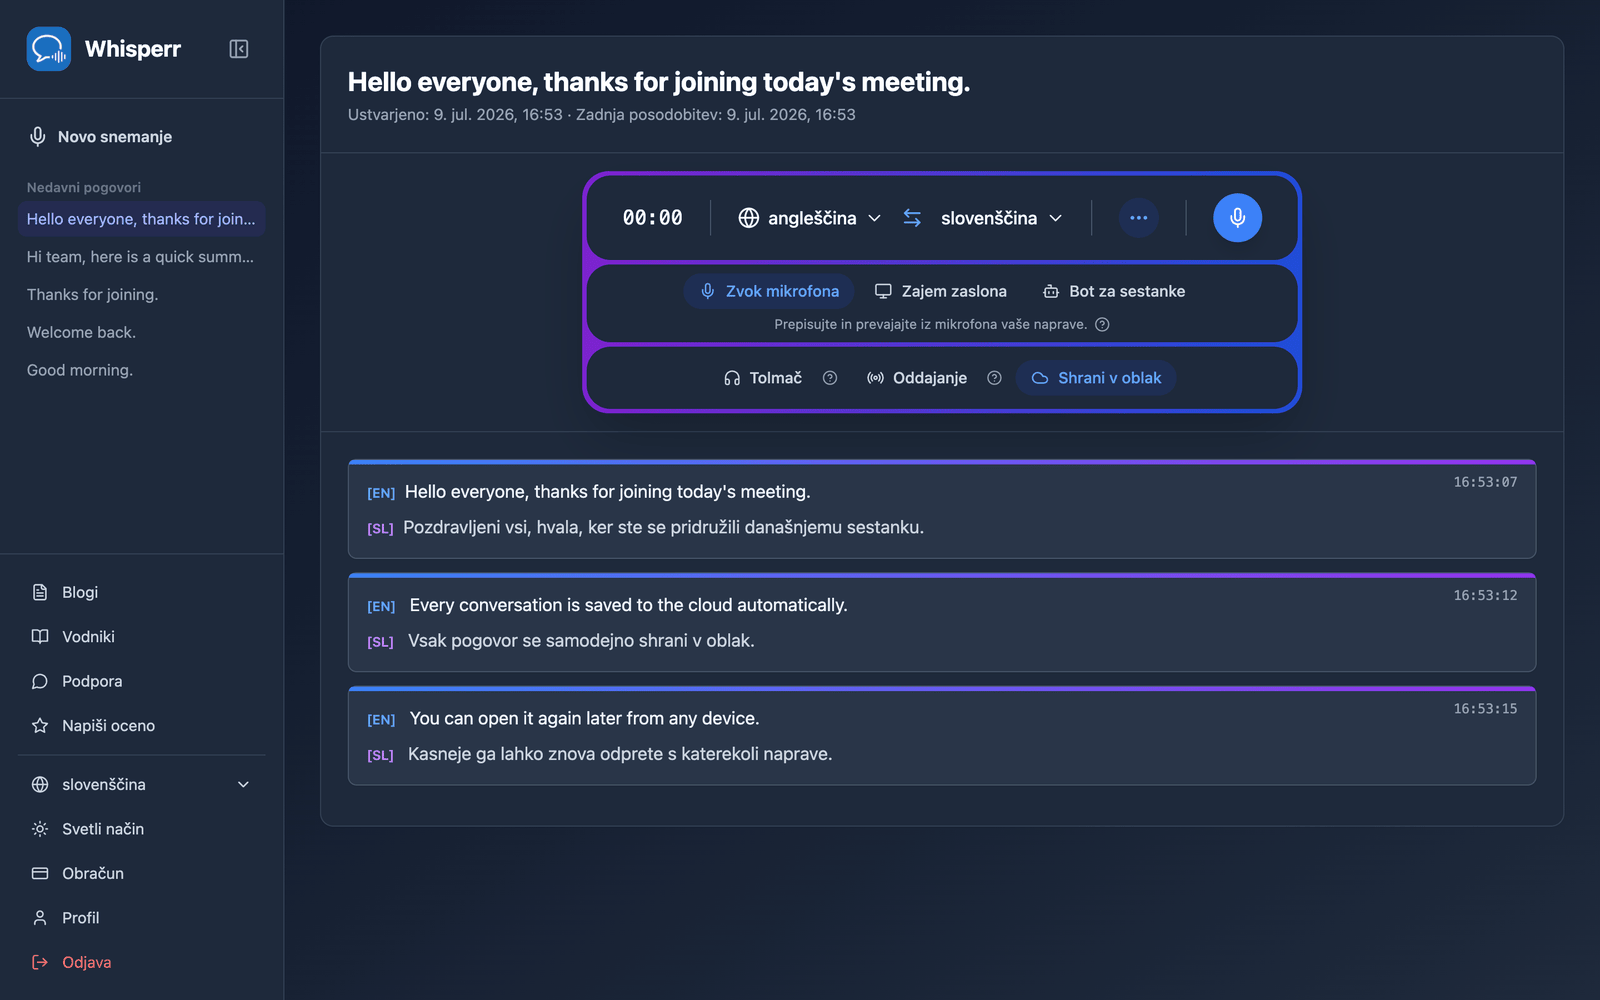The width and height of the screenshot is (1600, 1000).
Task: Toggle Shrani v oblak cloud saving
Action: coord(1096,378)
